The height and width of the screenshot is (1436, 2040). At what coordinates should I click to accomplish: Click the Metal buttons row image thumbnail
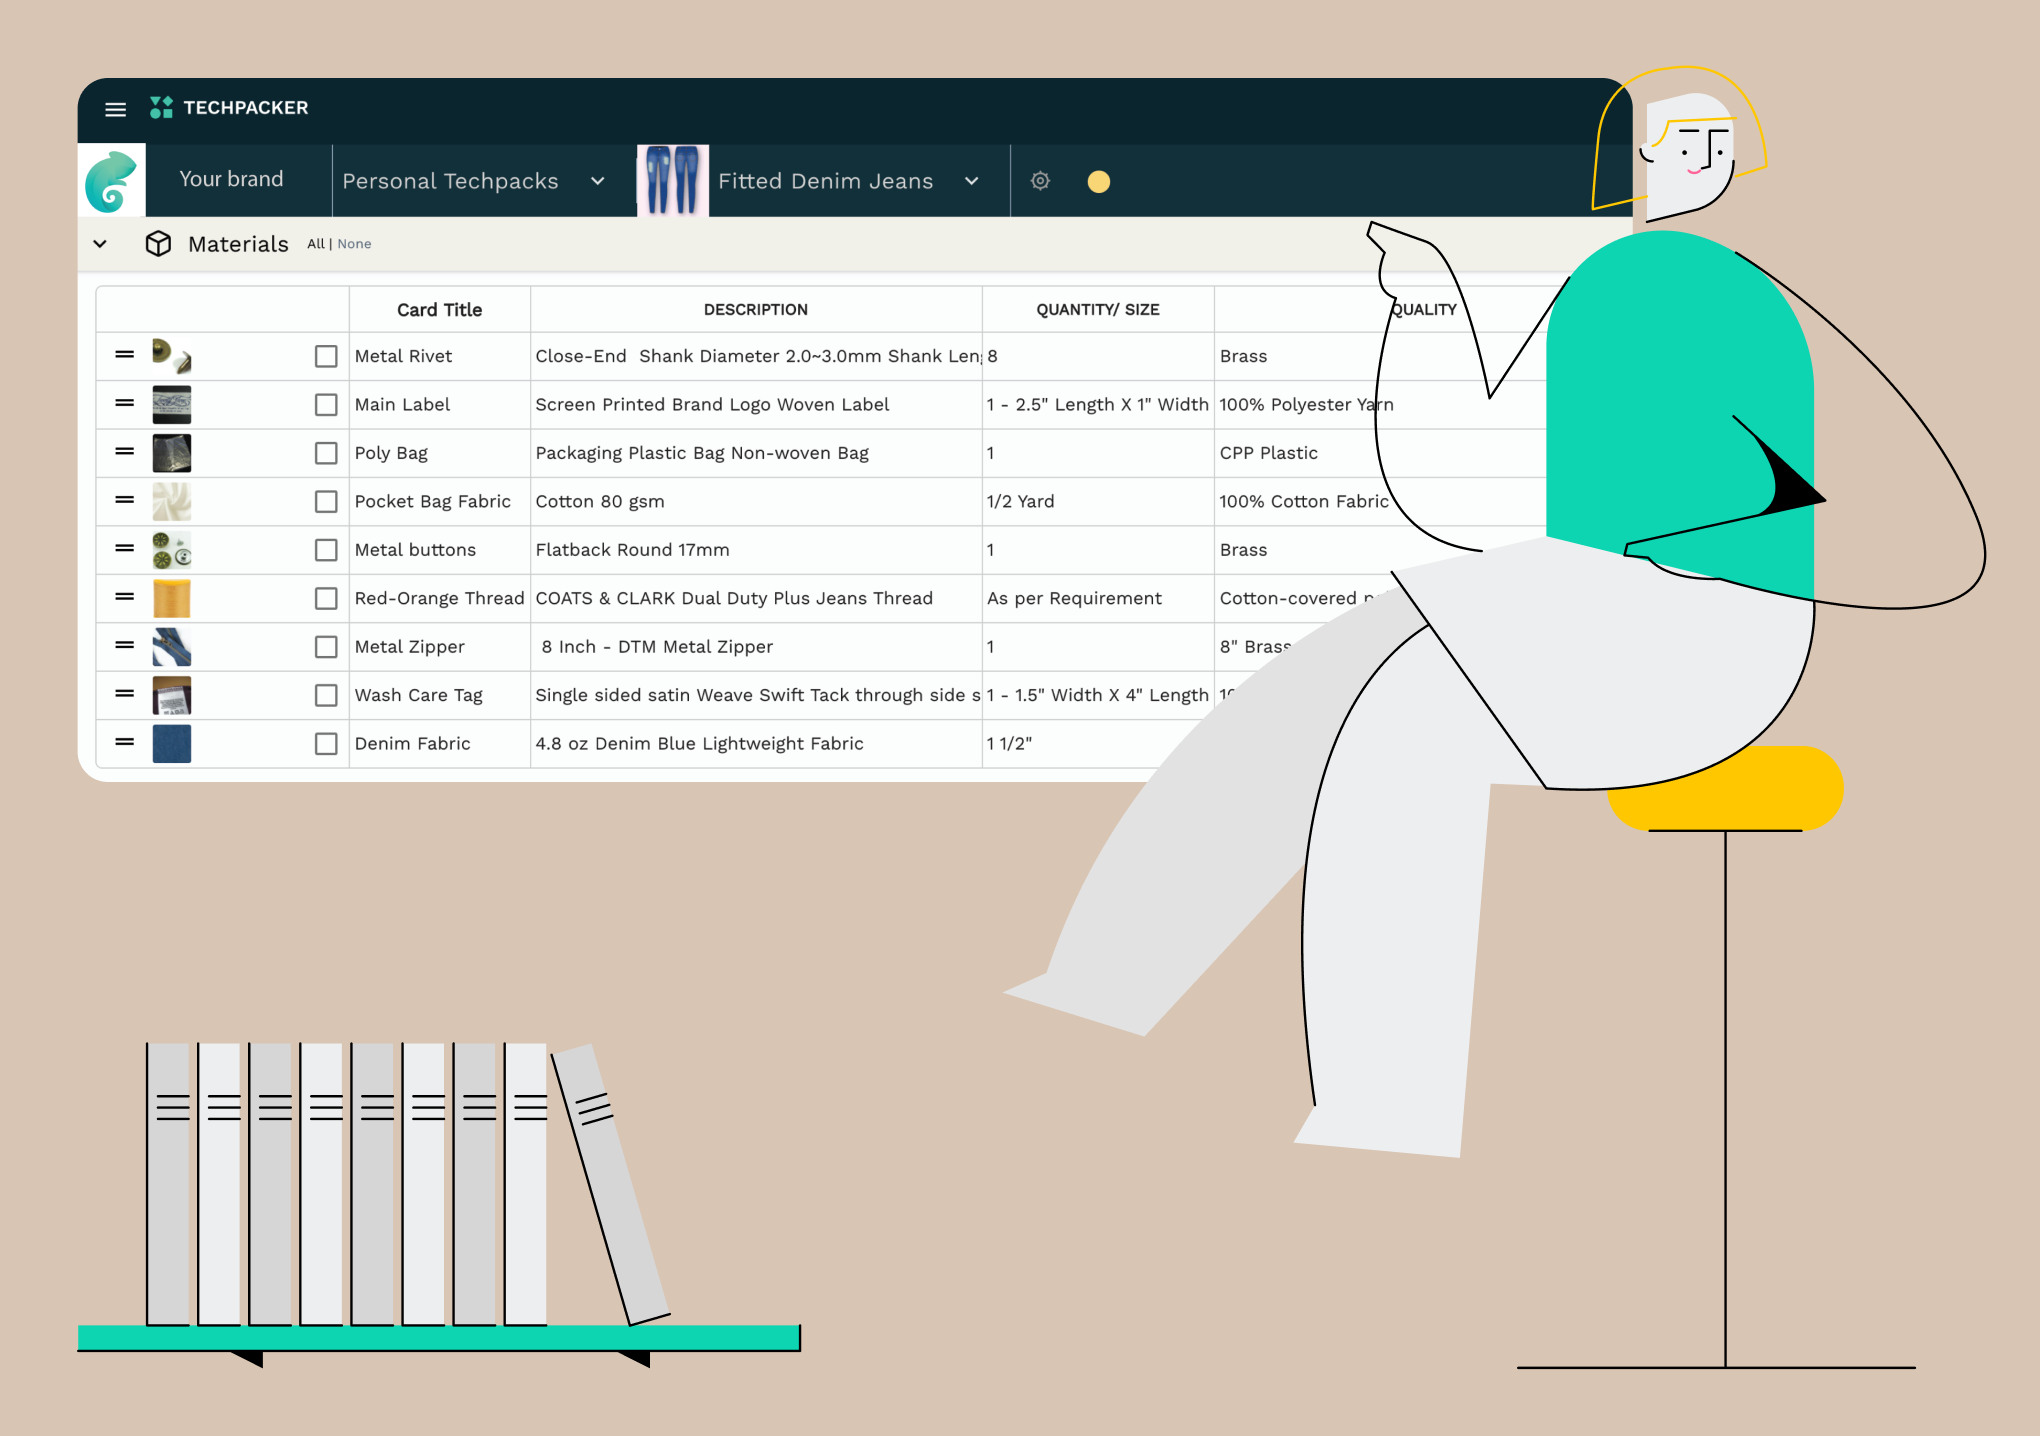click(x=174, y=550)
